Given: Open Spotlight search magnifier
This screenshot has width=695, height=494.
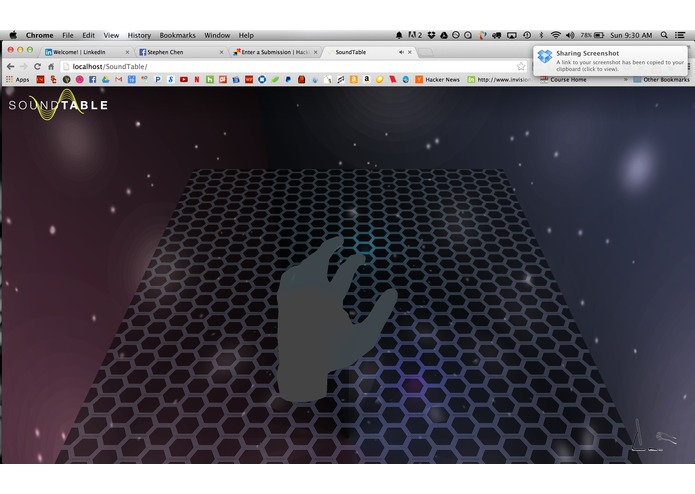Looking at the screenshot, I should tap(664, 35).
